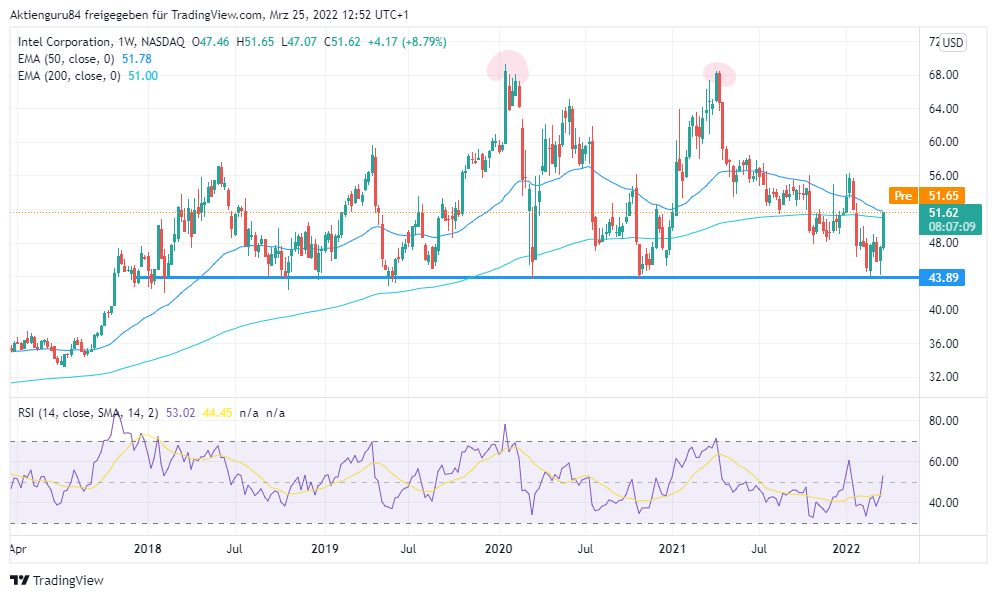Click the Apr label on the time axis
The height and width of the screenshot is (598, 997).
[x=18, y=549]
